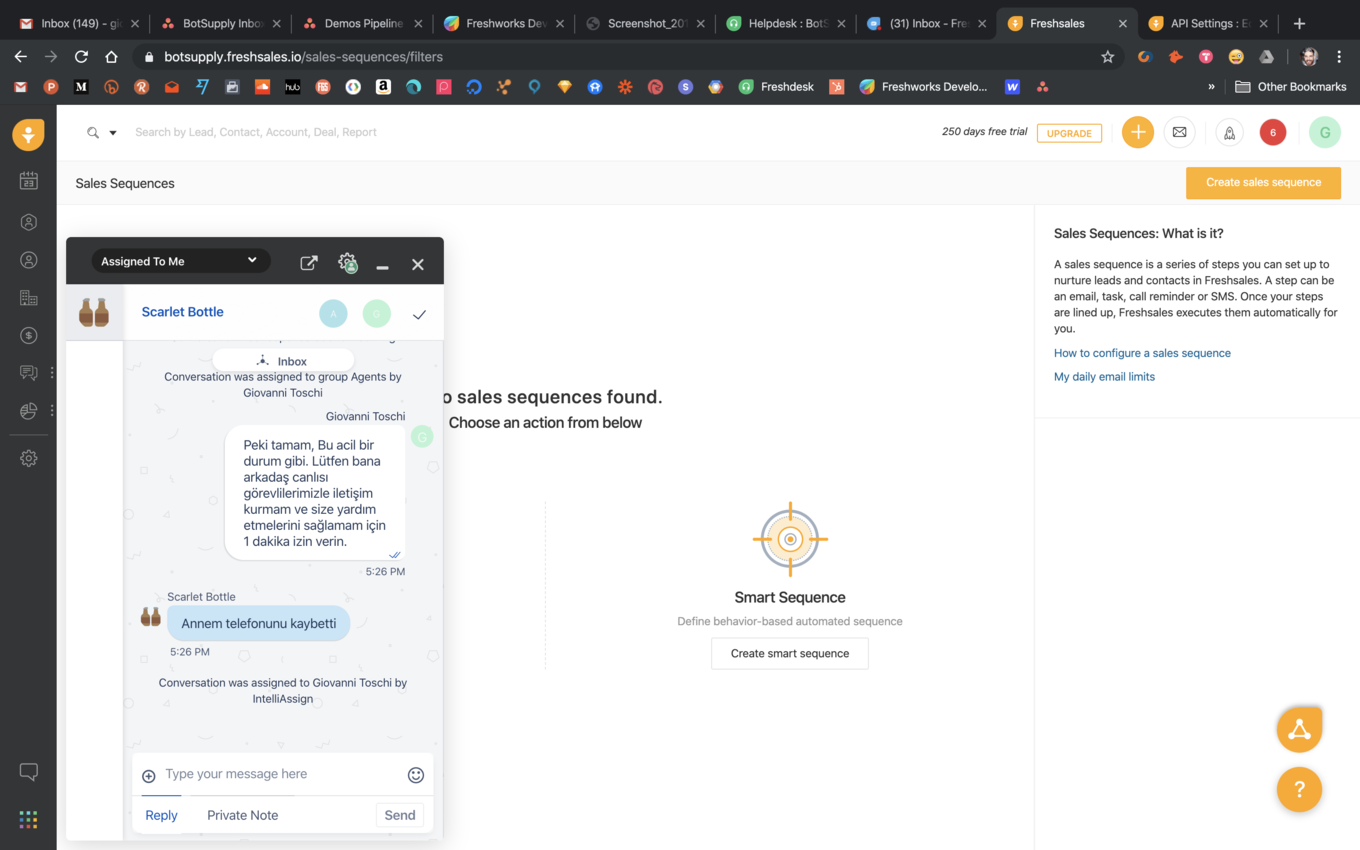Viewport: 1360px width, 850px height.
Task: Open Deals using the dollar icon
Action: click(x=28, y=335)
